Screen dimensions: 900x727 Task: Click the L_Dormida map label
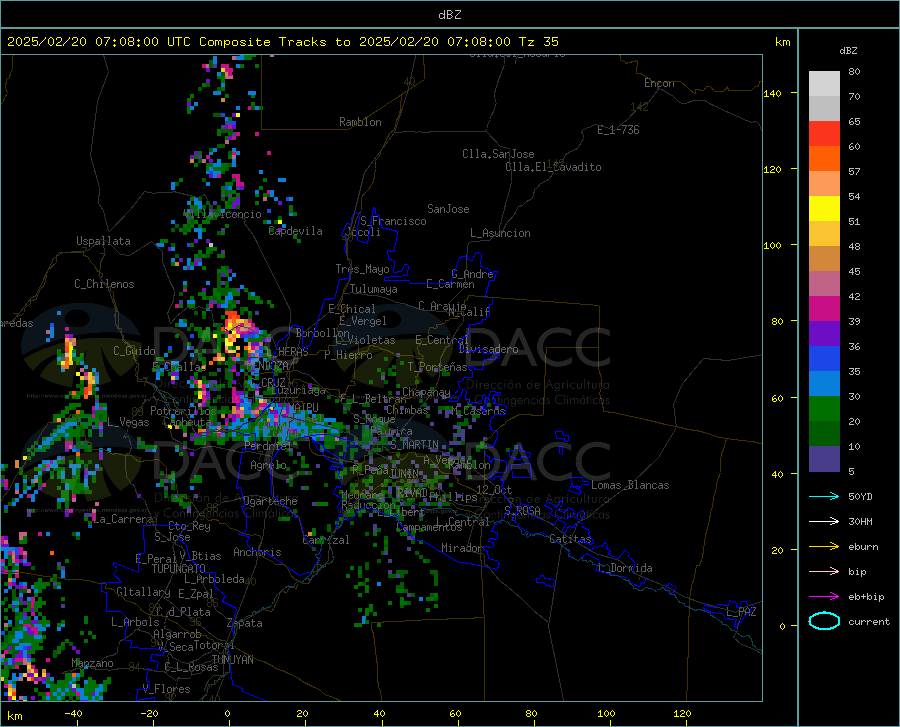click(x=625, y=568)
